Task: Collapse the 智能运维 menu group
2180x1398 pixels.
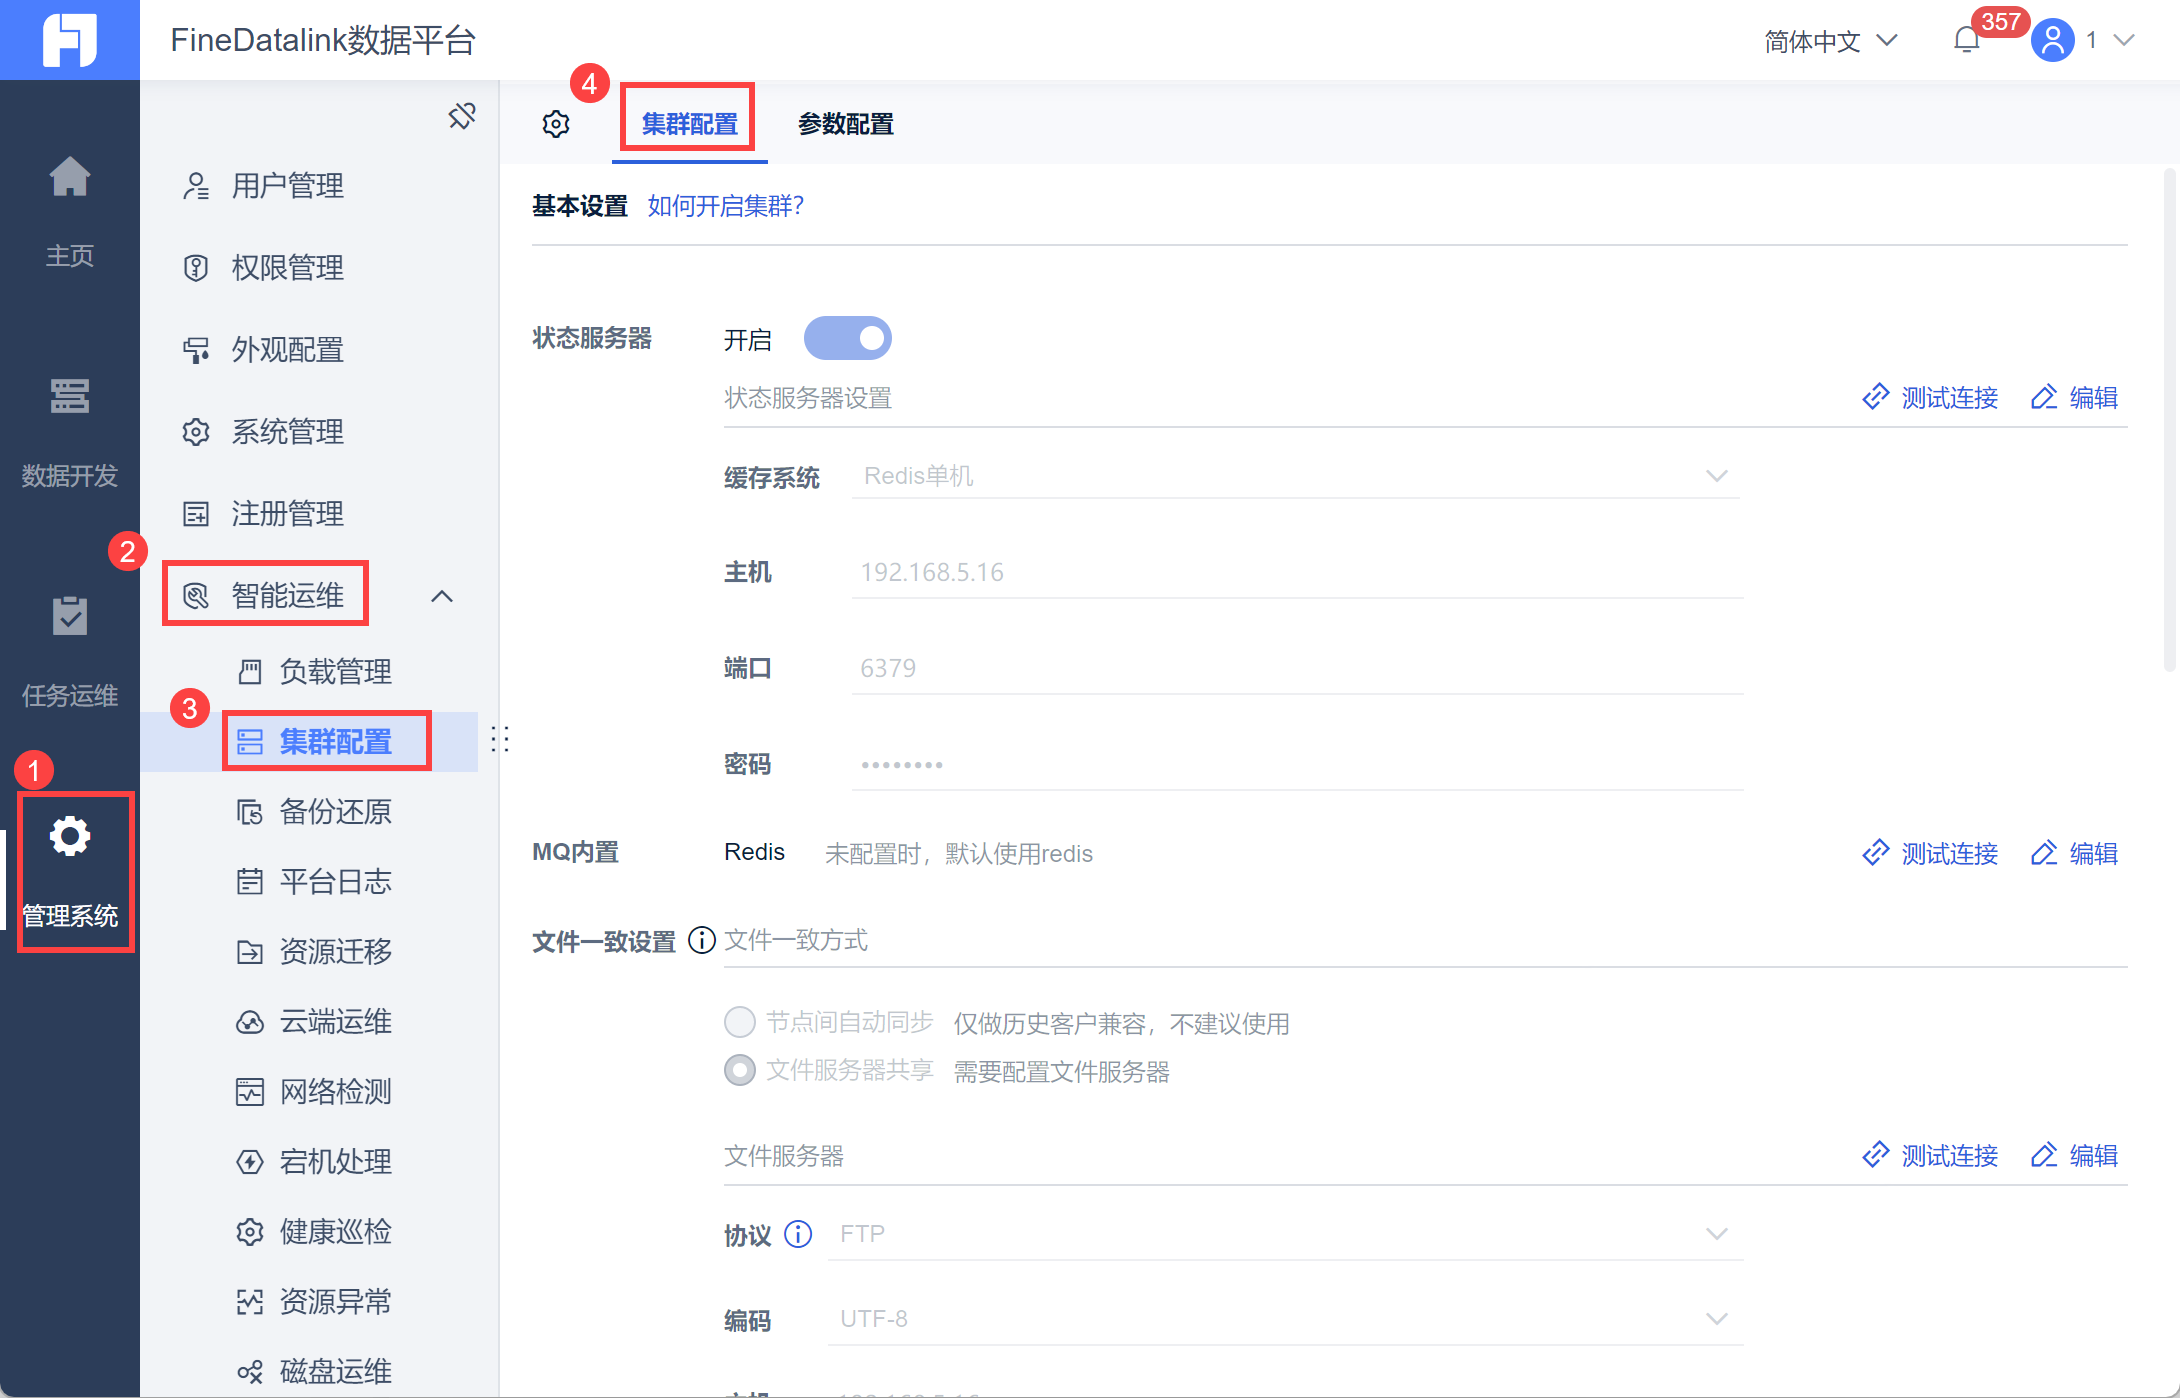Action: tap(442, 594)
